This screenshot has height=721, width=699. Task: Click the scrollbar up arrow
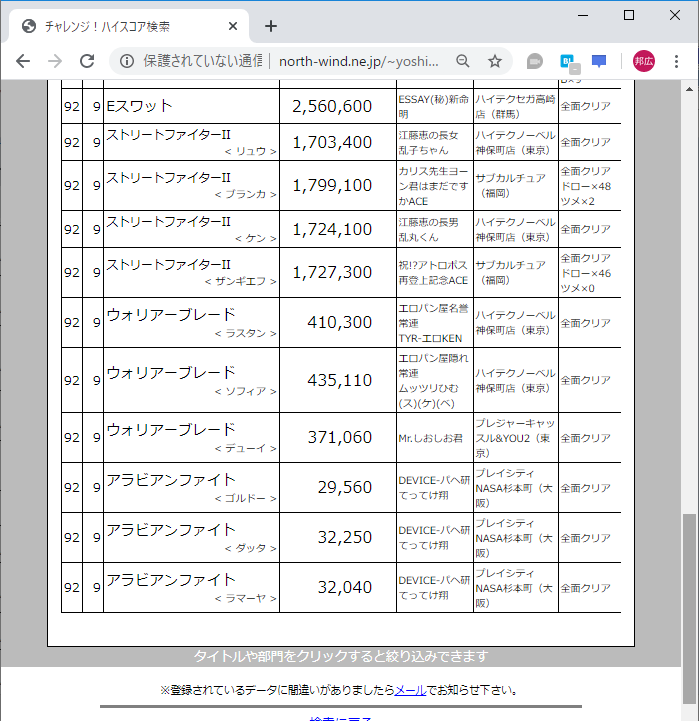689,89
